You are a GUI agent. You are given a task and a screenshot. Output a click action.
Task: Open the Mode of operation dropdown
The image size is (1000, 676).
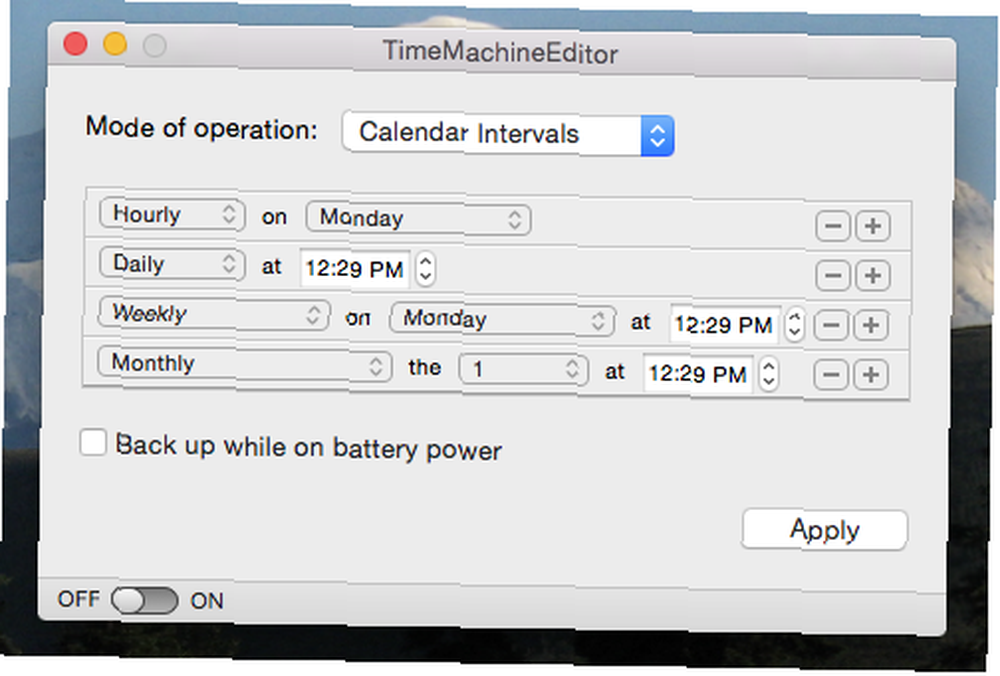click(x=508, y=134)
